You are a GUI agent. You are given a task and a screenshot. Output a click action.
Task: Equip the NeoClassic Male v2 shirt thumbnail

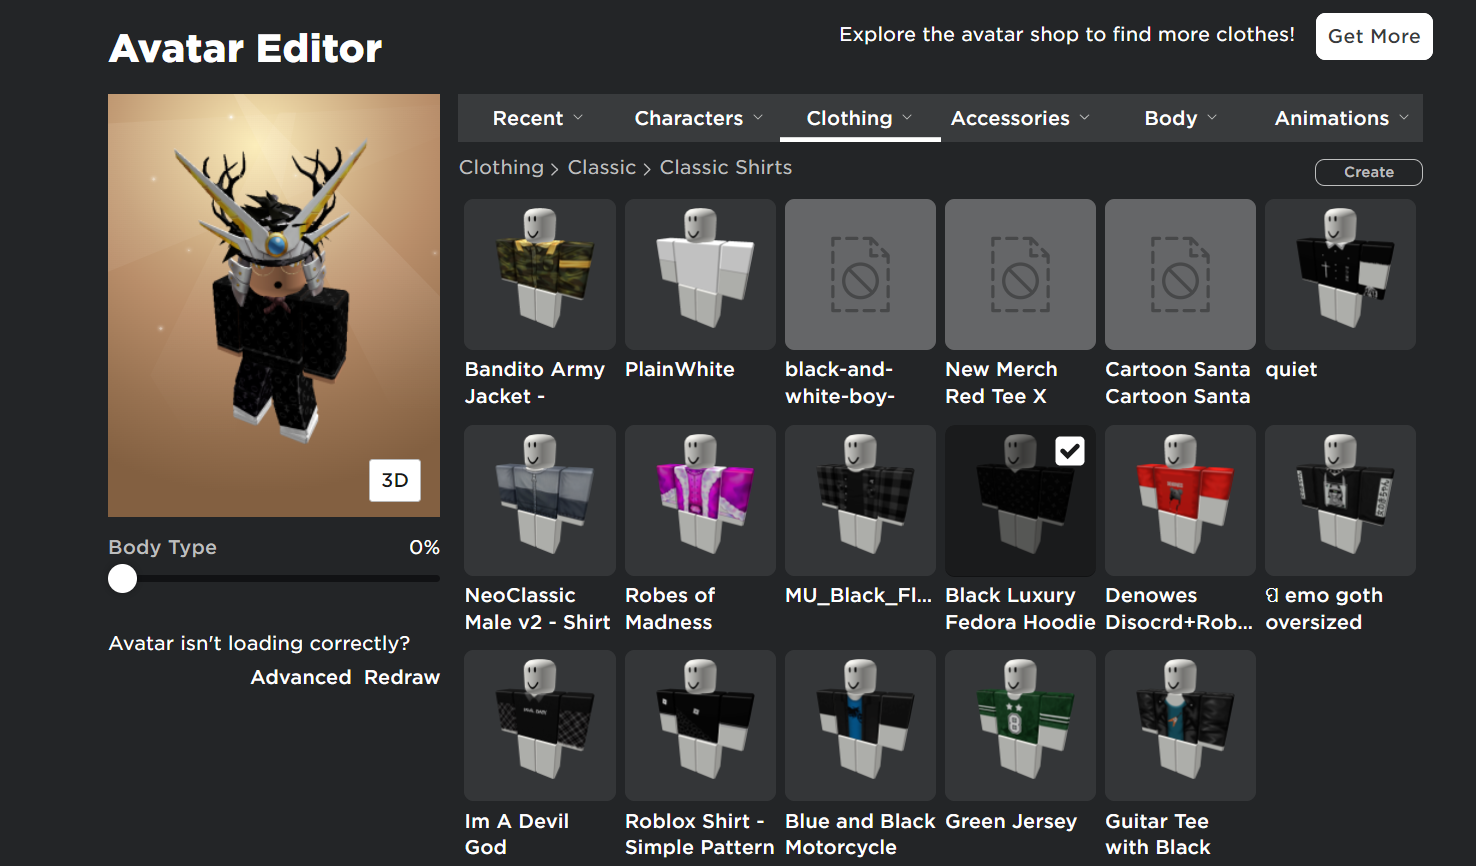pyautogui.click(x=540, y=500)
